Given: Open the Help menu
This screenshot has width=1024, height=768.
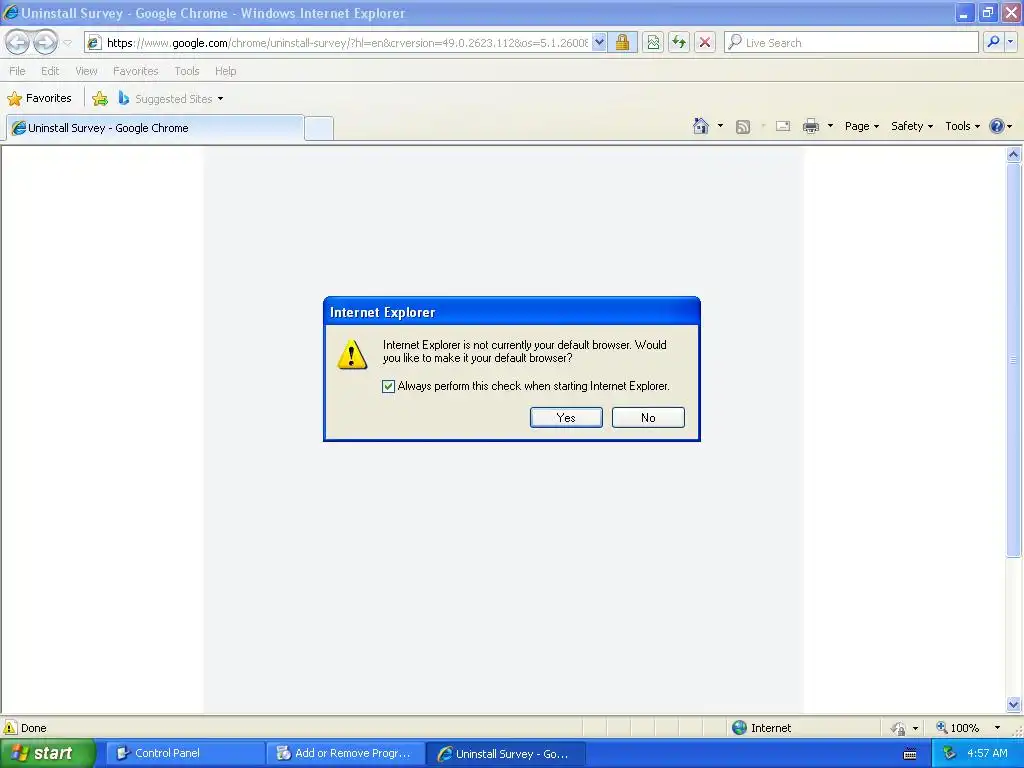Looking at the screenshot, I should 225,71.
